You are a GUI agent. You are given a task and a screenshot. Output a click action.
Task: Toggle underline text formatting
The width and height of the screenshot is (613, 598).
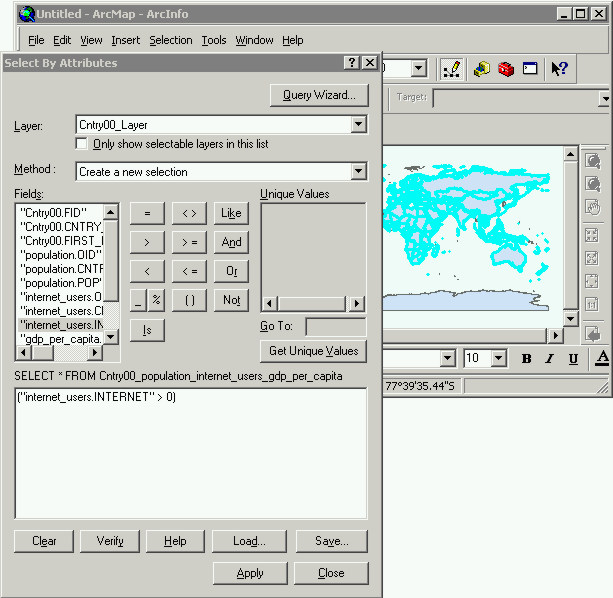coord(573,359)
